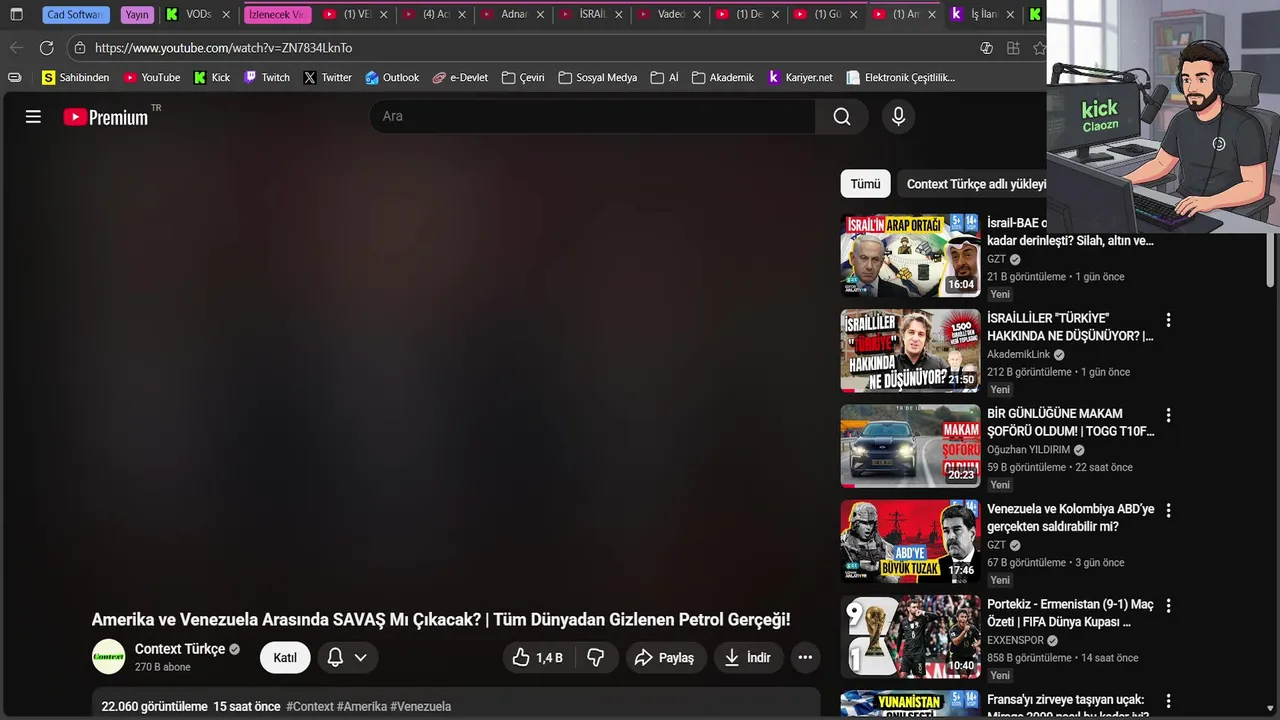Start voice search with microphone icon
This screenshot has height=720, width=1280.
[898, 117]
